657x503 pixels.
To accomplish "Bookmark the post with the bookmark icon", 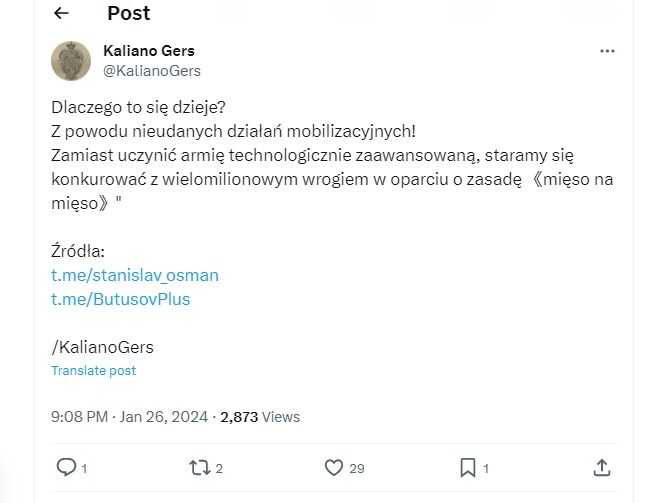I will coord(467,467).
